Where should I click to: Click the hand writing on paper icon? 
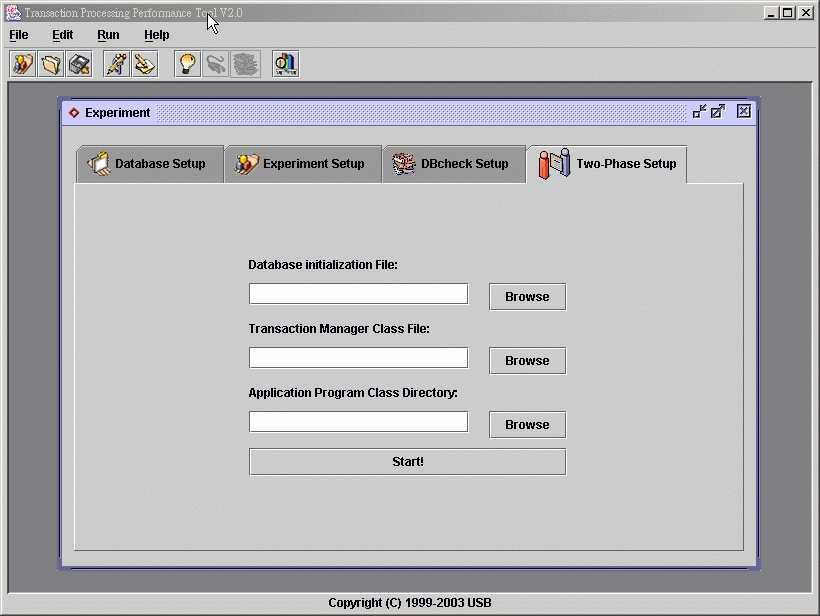coord(145,64)
